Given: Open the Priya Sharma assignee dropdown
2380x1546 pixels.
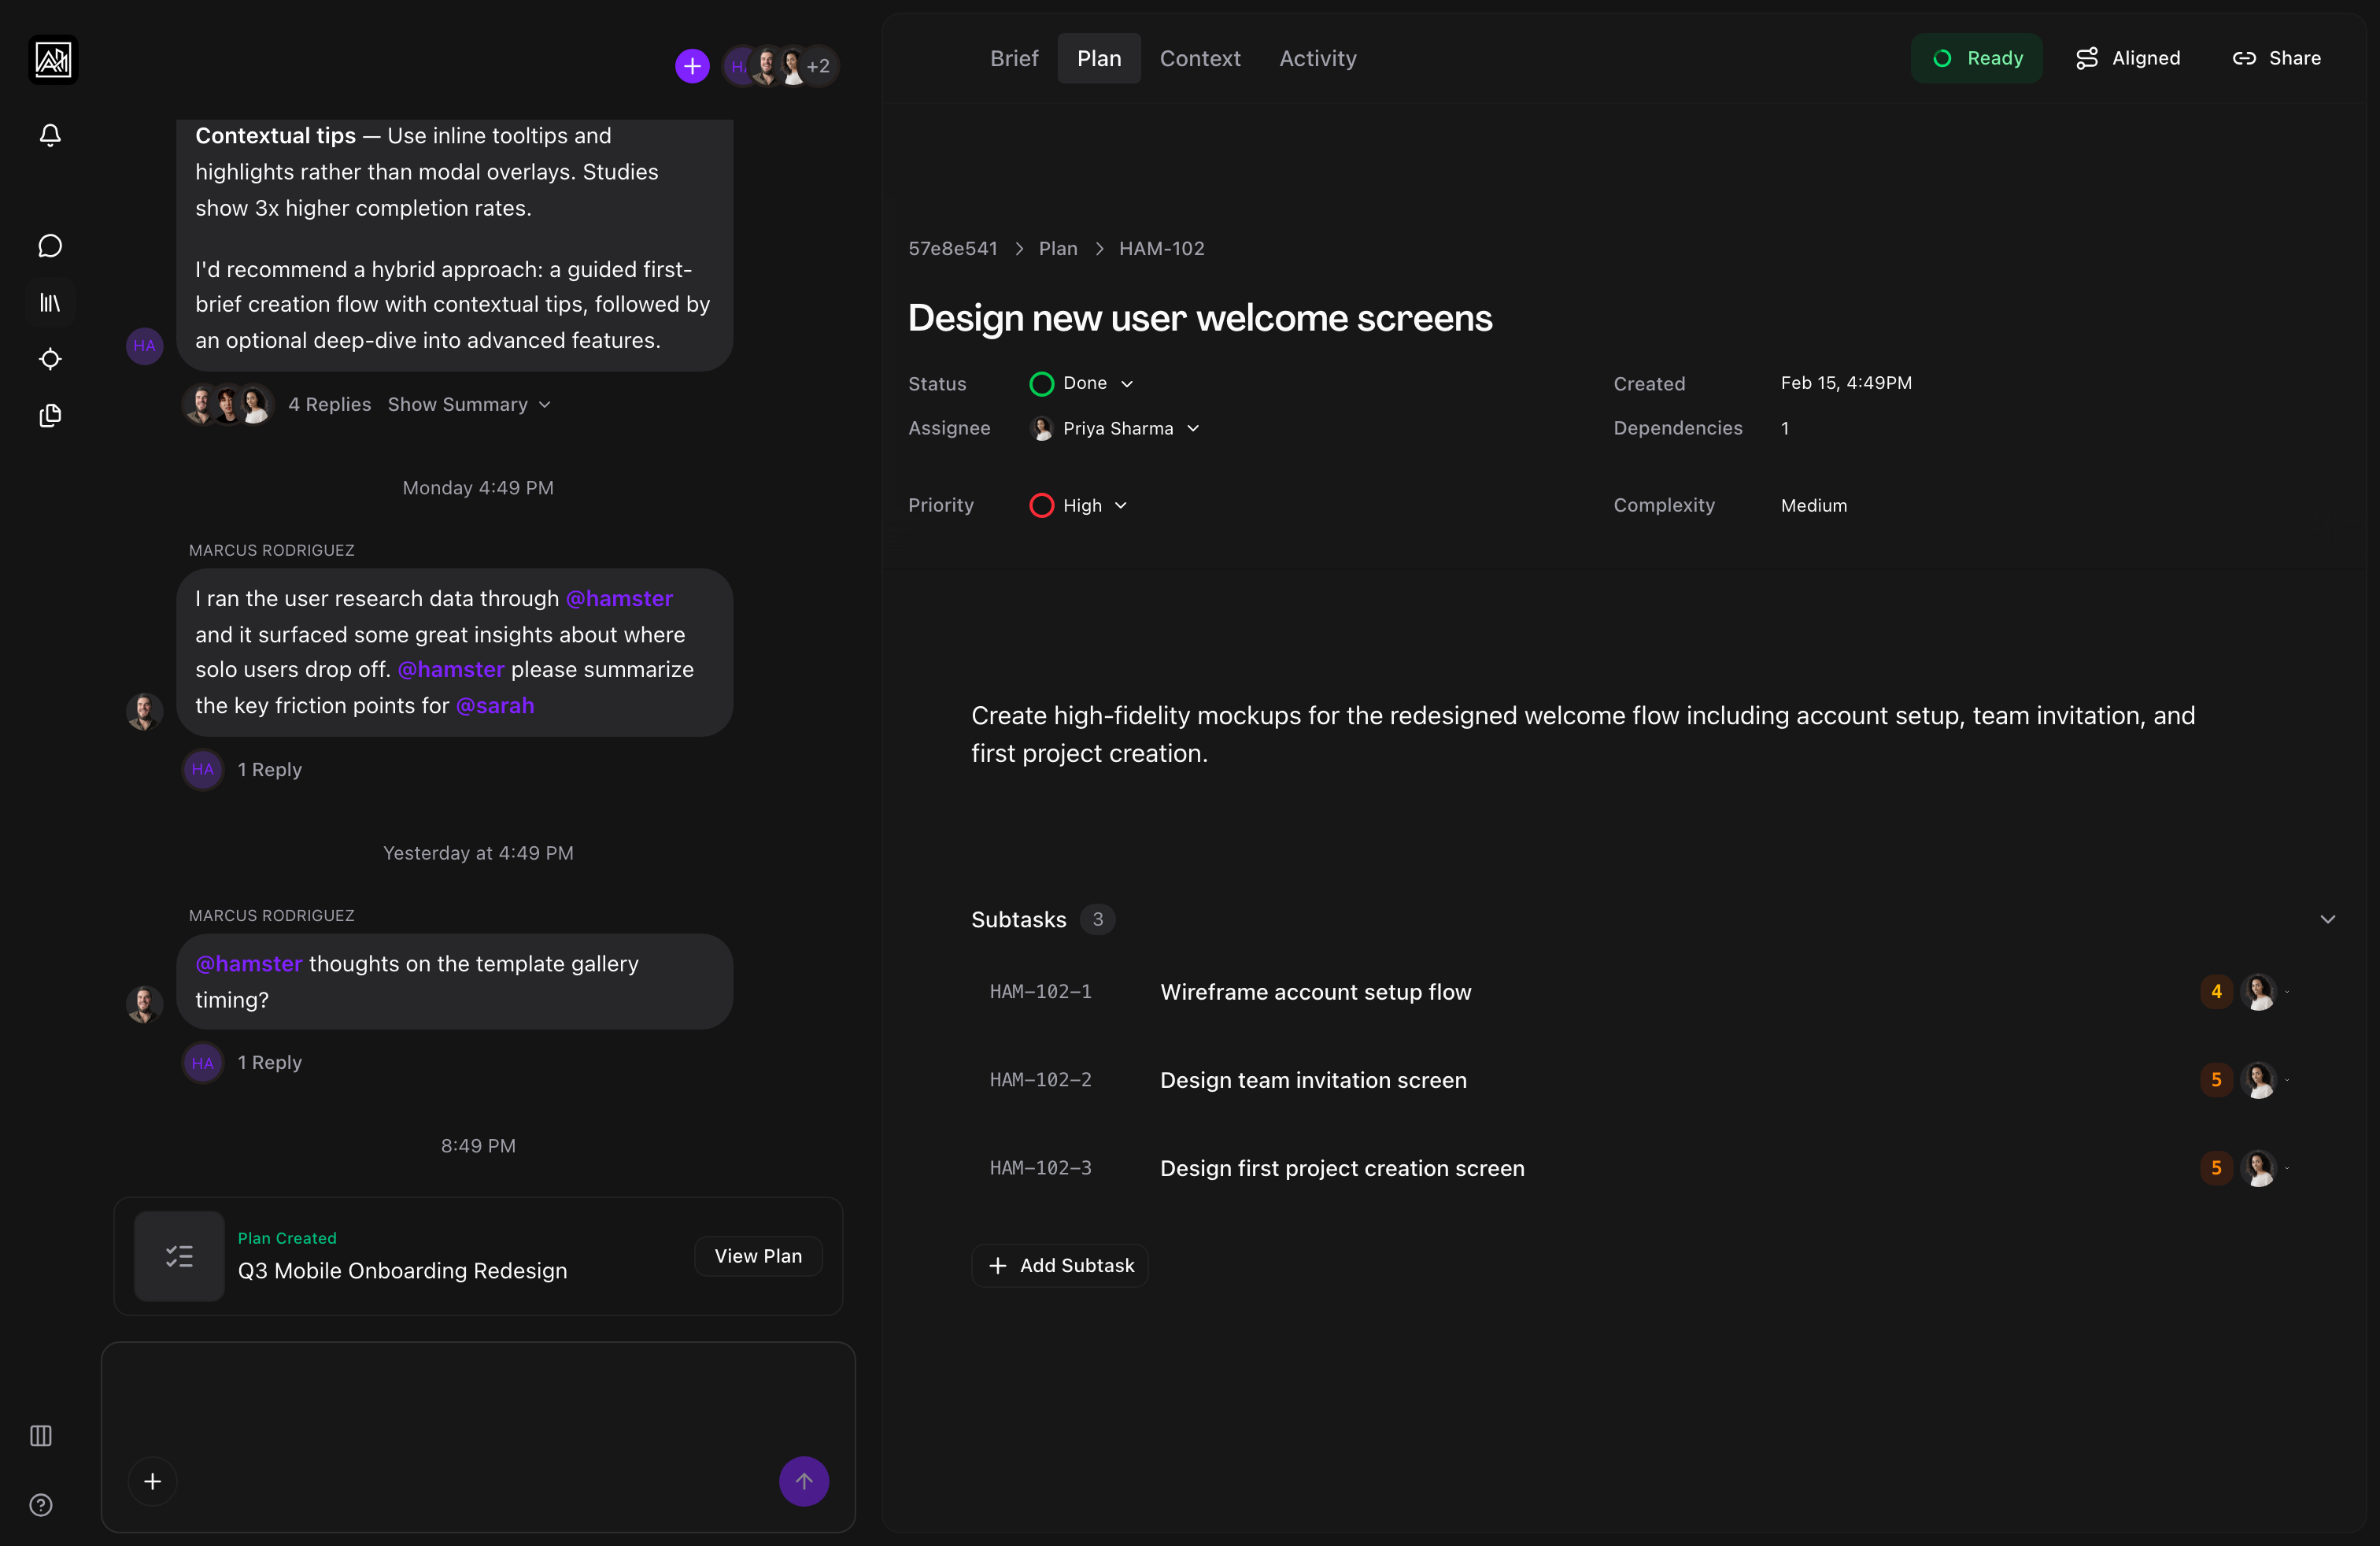Looking at the screenshot, I should pos(1115,428).
